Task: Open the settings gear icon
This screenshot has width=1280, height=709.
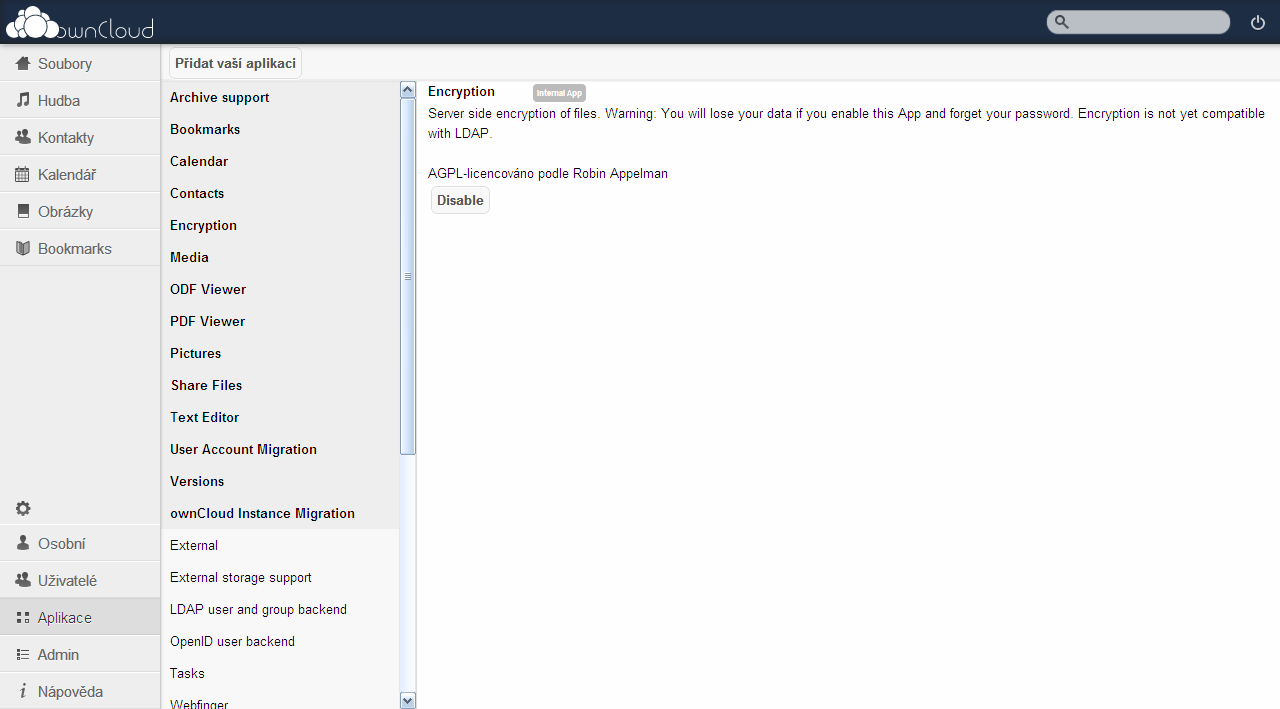Action: point(23,508)
